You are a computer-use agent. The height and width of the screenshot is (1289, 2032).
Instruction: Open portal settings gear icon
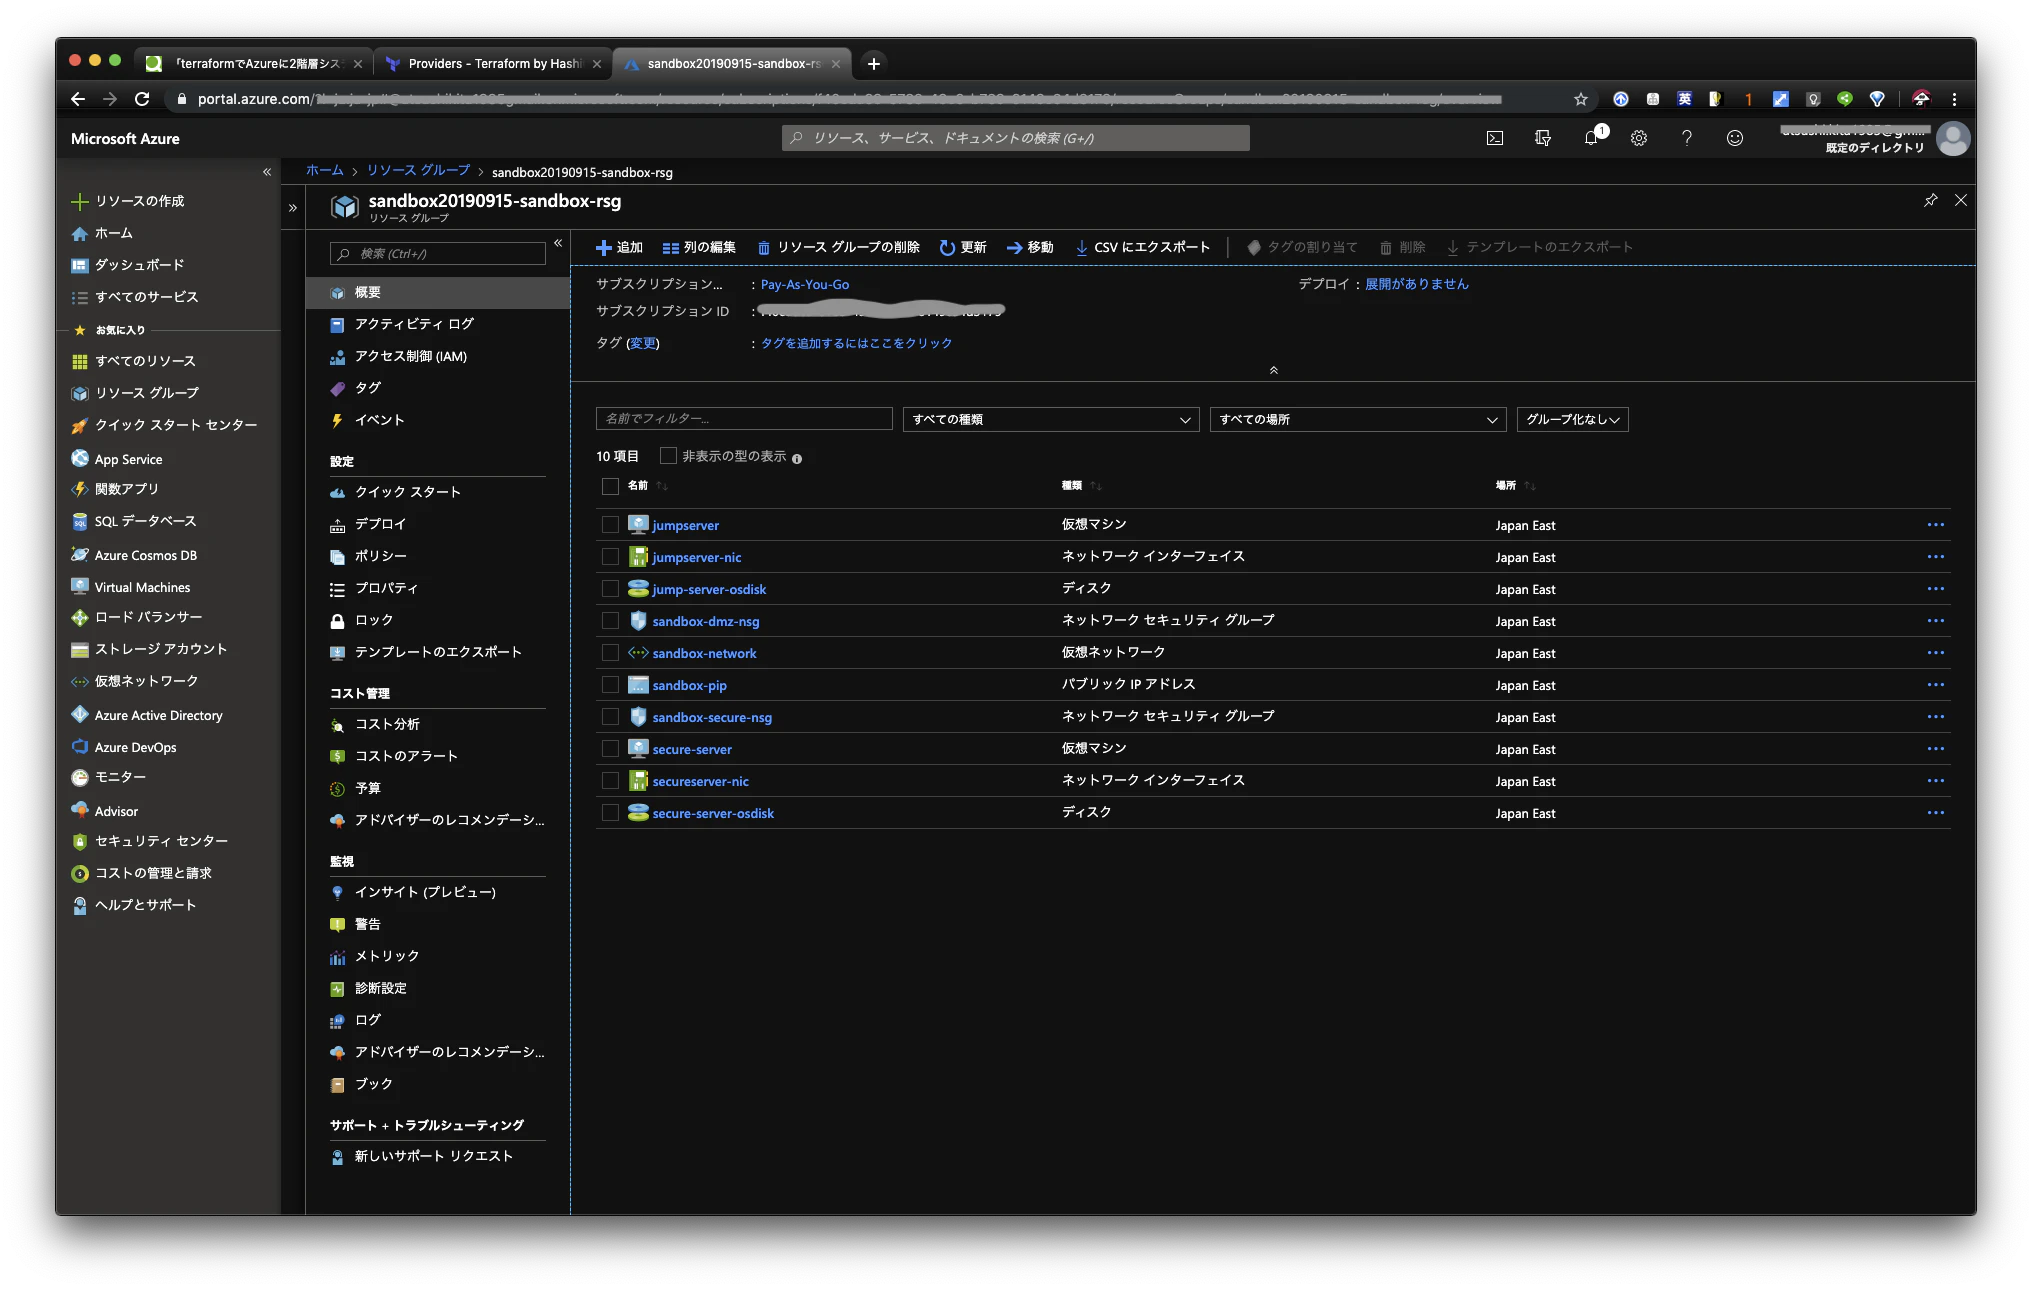tap(1638, 138)
